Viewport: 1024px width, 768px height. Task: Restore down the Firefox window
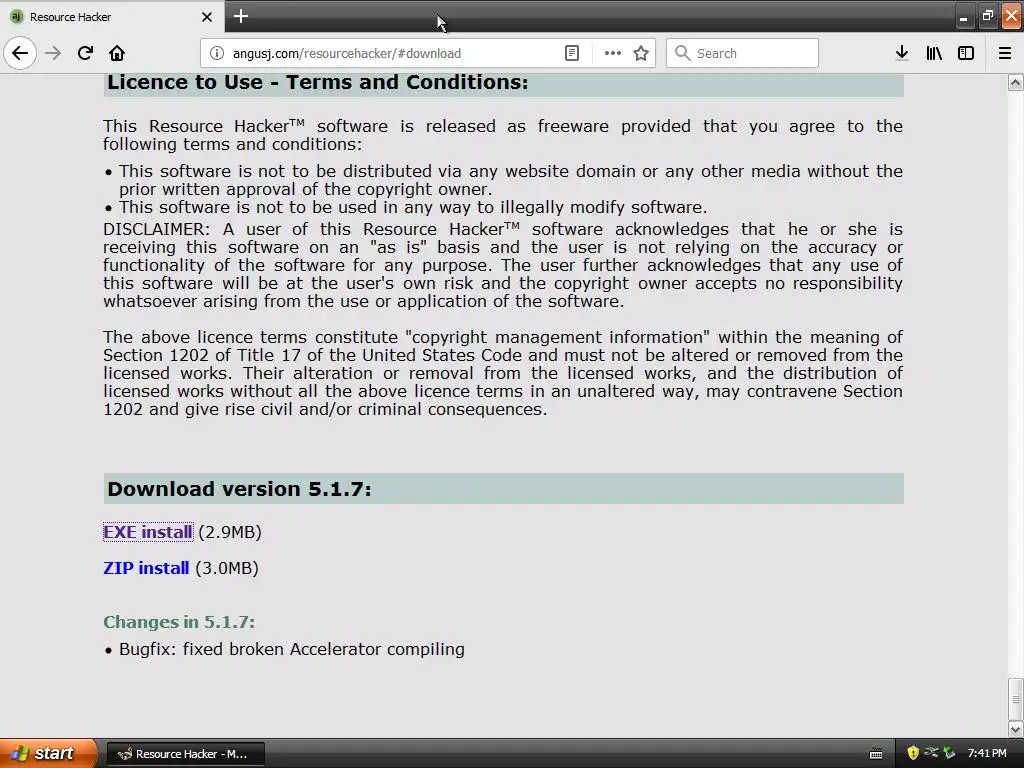[987, 16]
